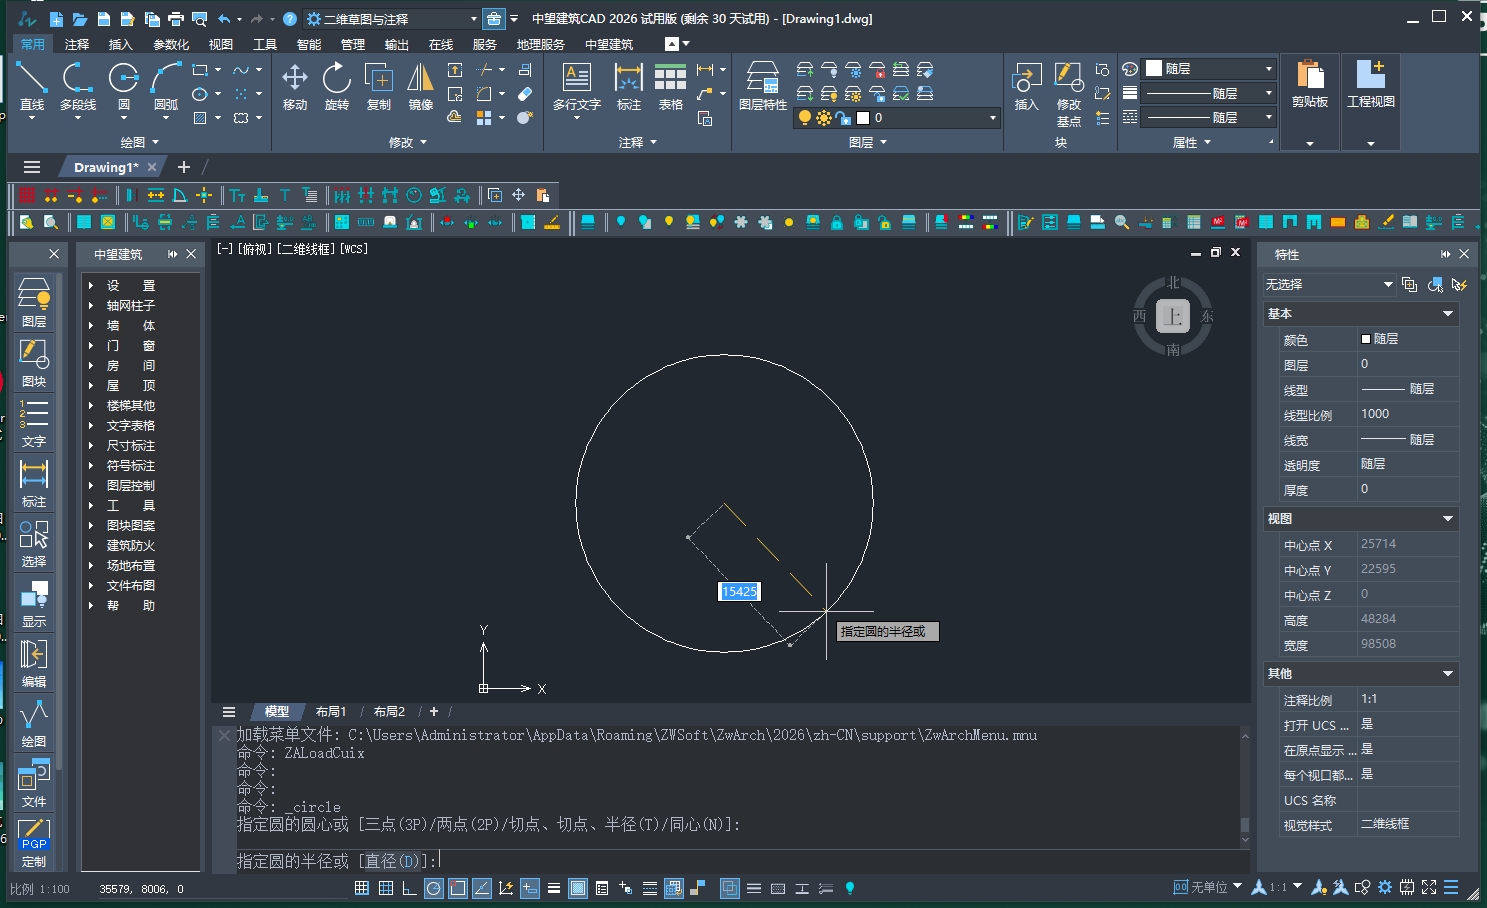Expand the 尺寸标注 tree item
Image resolution: width=1487 pixels, height=908 pixels.
pyautogui.click(x=91, y=446)
